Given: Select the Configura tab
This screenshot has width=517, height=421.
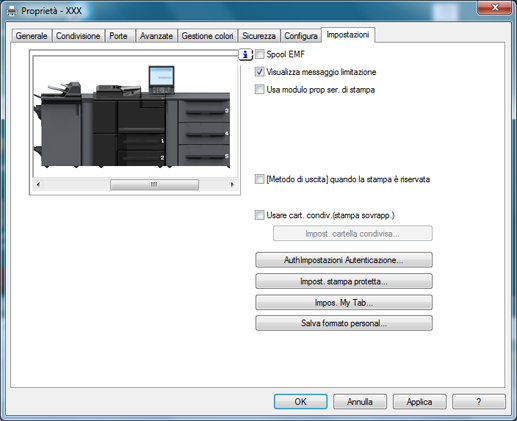Looking at the screenshot, I should [301, 36].
